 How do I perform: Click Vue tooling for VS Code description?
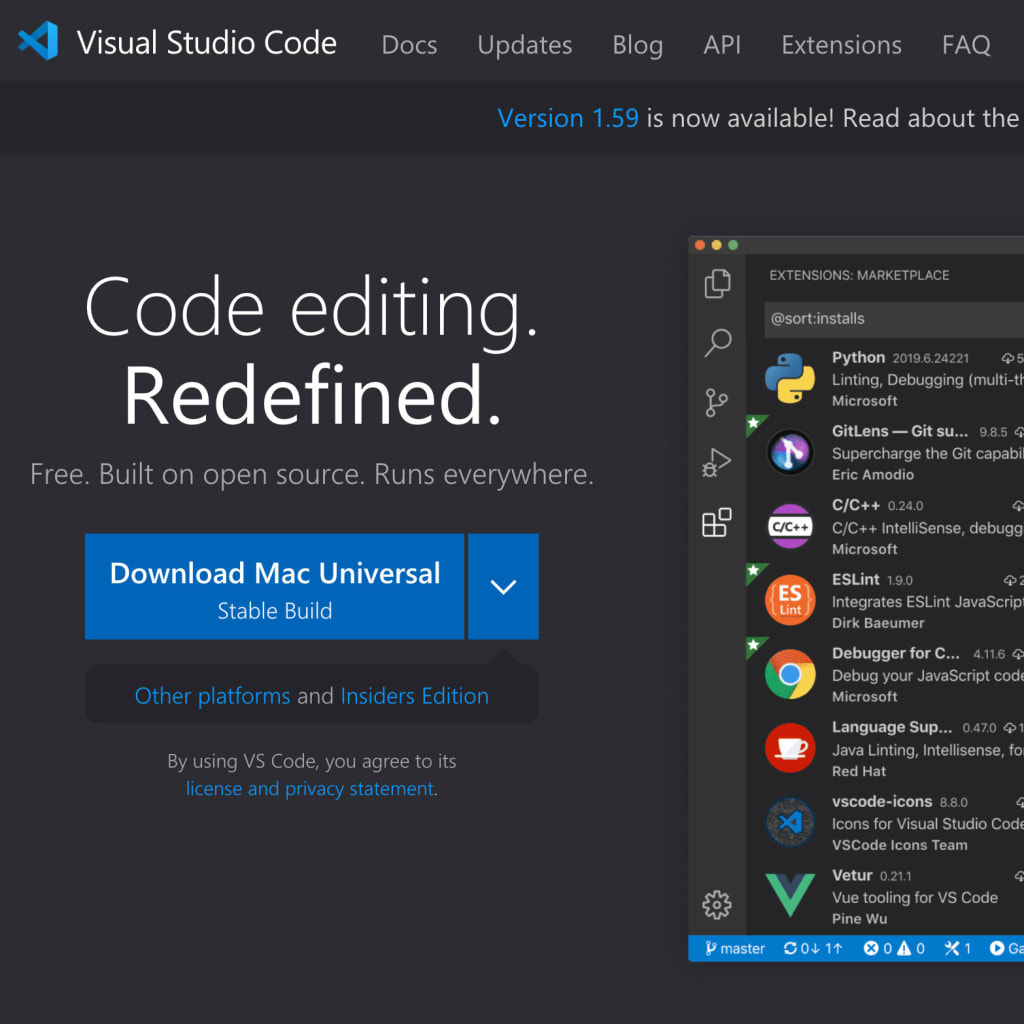(914, 897)
